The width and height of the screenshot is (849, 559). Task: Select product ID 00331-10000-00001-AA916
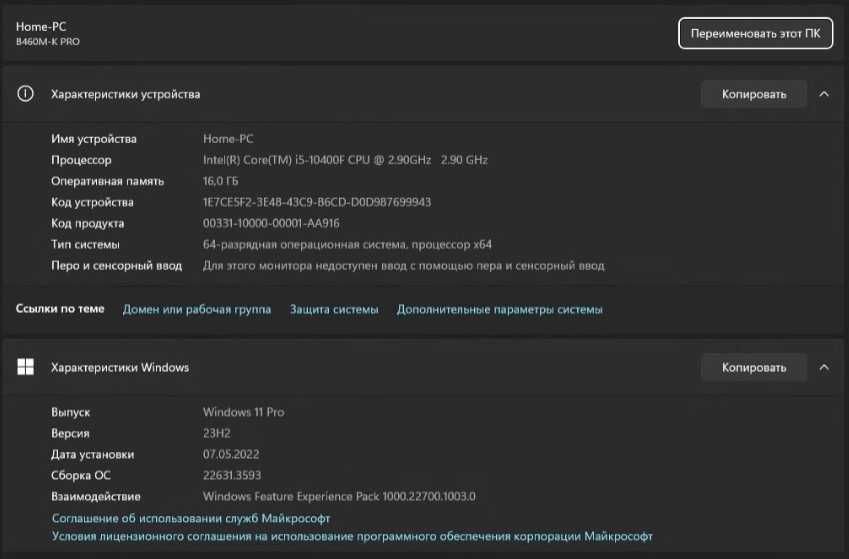point(271,223)
